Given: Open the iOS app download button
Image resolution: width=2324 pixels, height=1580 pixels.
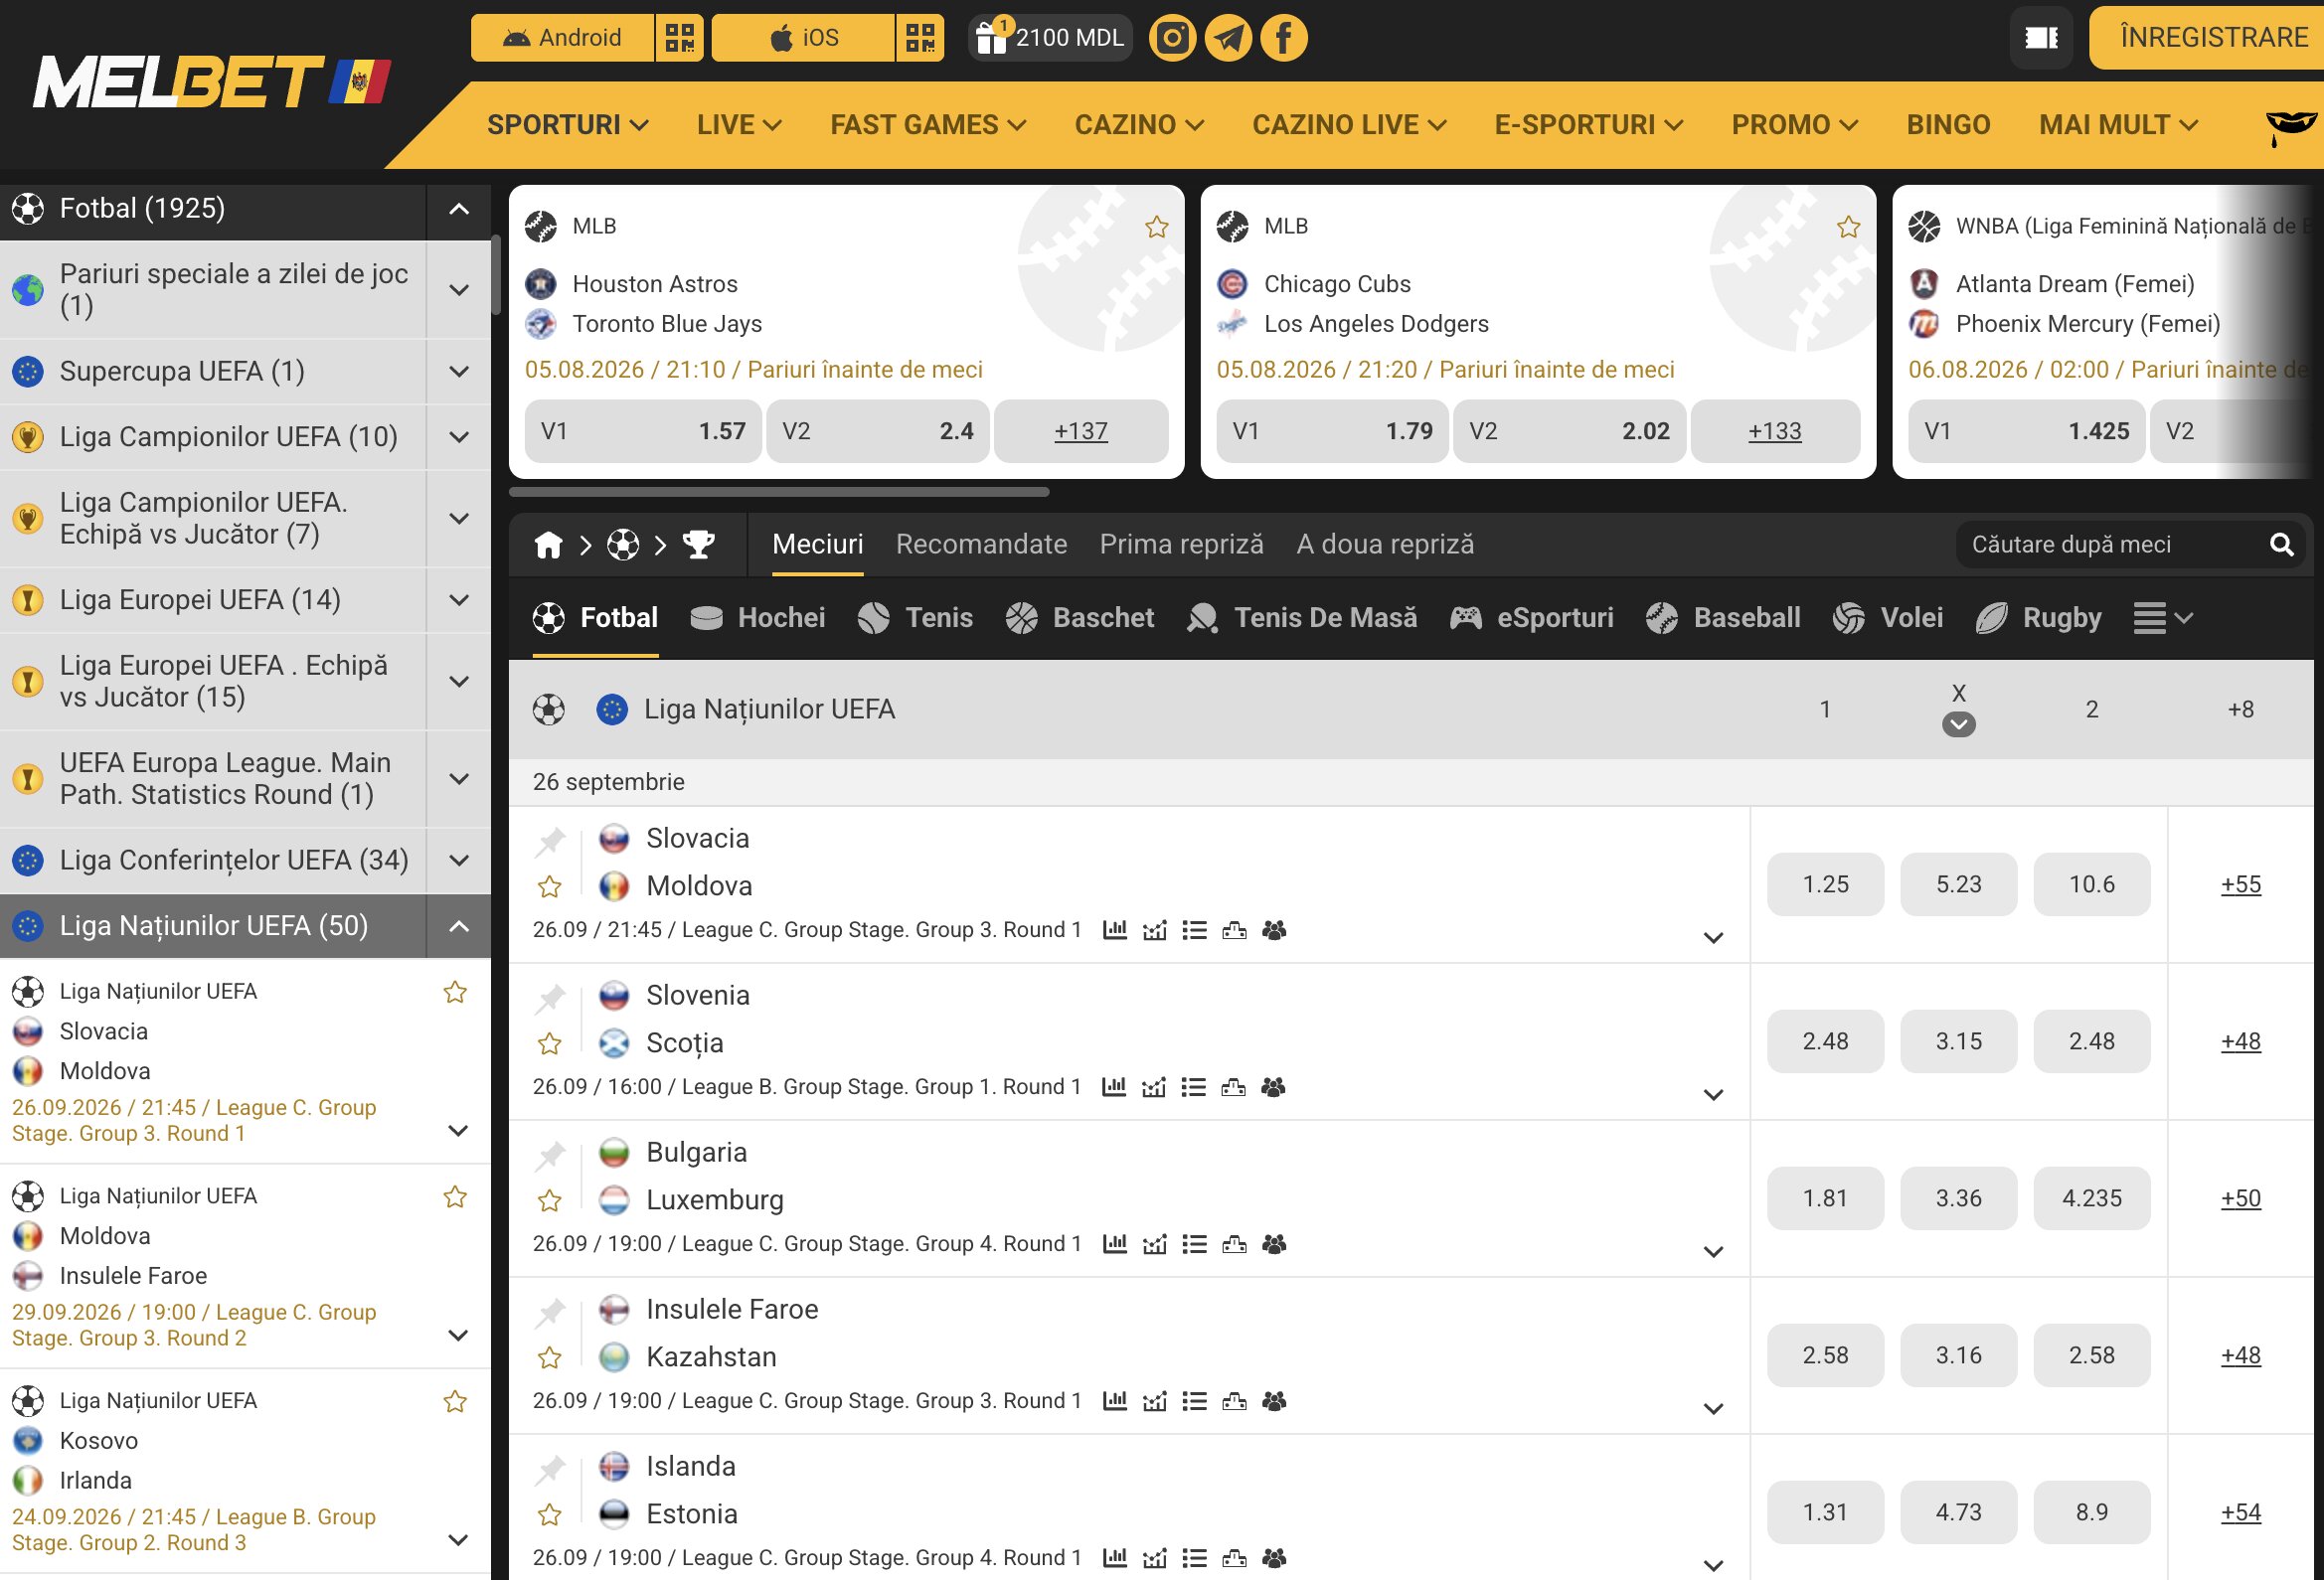Looking at the screenshot, I should pos(803,38).
